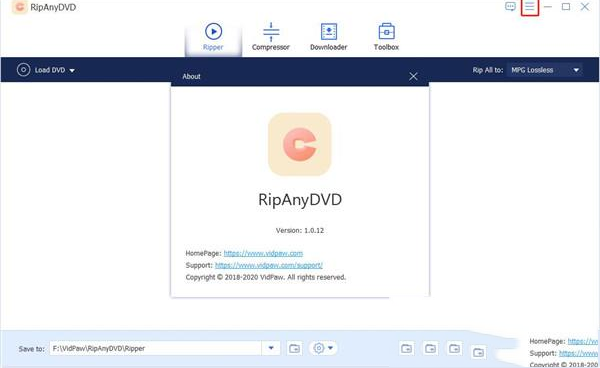Click the Save to: label
This screenshot has width=600, height=368.
click(x=32, y=349)
